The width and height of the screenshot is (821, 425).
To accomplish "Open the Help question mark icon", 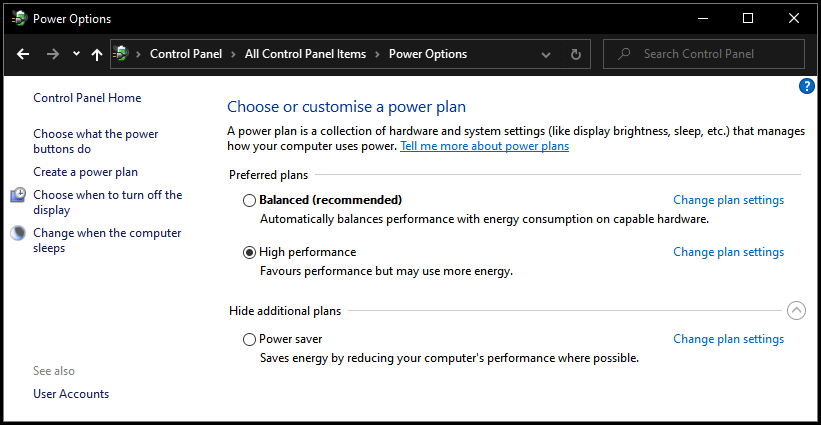I will pos(806,86).
